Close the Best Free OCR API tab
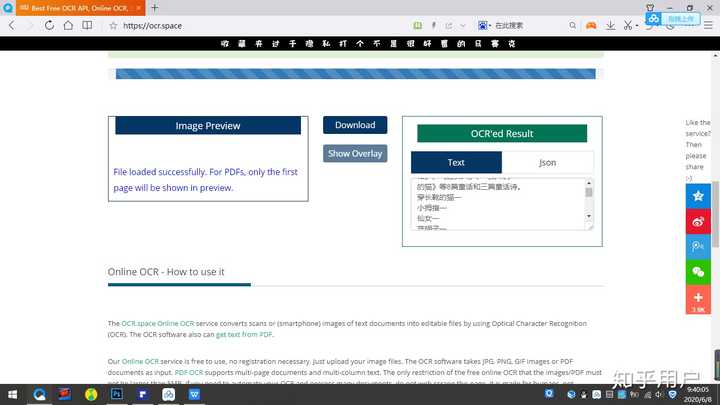720x405 pixels. point(138,8)
